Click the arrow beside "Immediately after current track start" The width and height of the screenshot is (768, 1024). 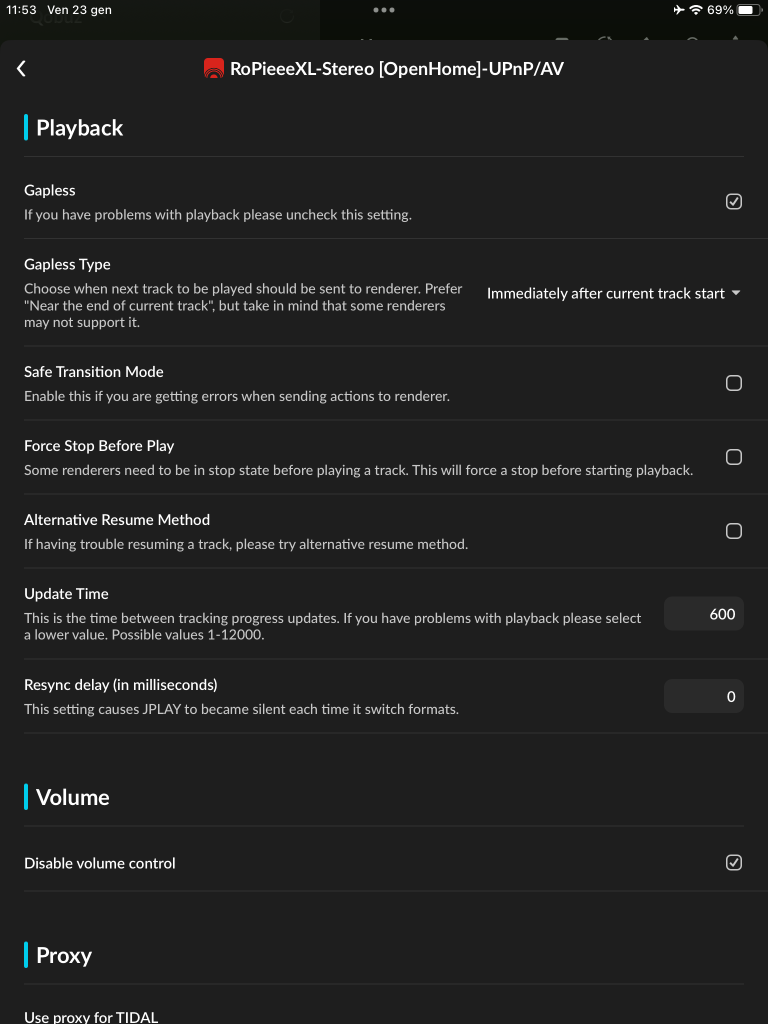[736, 293]
